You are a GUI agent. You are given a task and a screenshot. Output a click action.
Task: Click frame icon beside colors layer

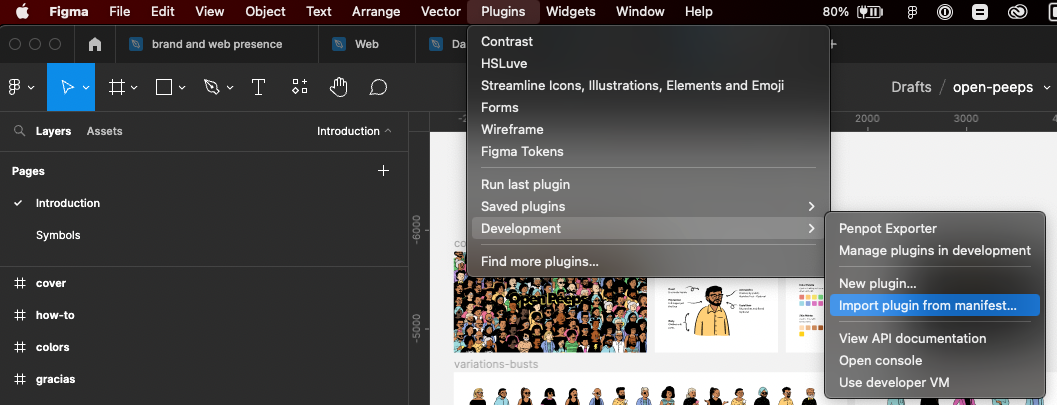20,347
